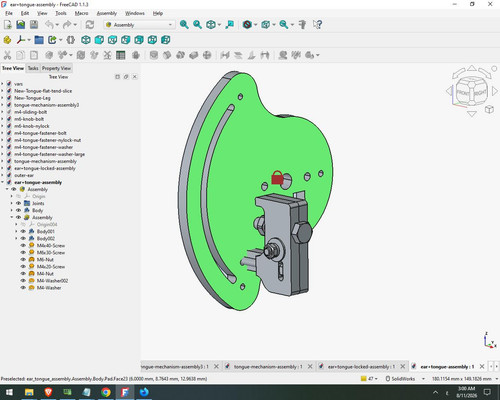Open the Assembly workbench selector dropdown

coord(139,25)
